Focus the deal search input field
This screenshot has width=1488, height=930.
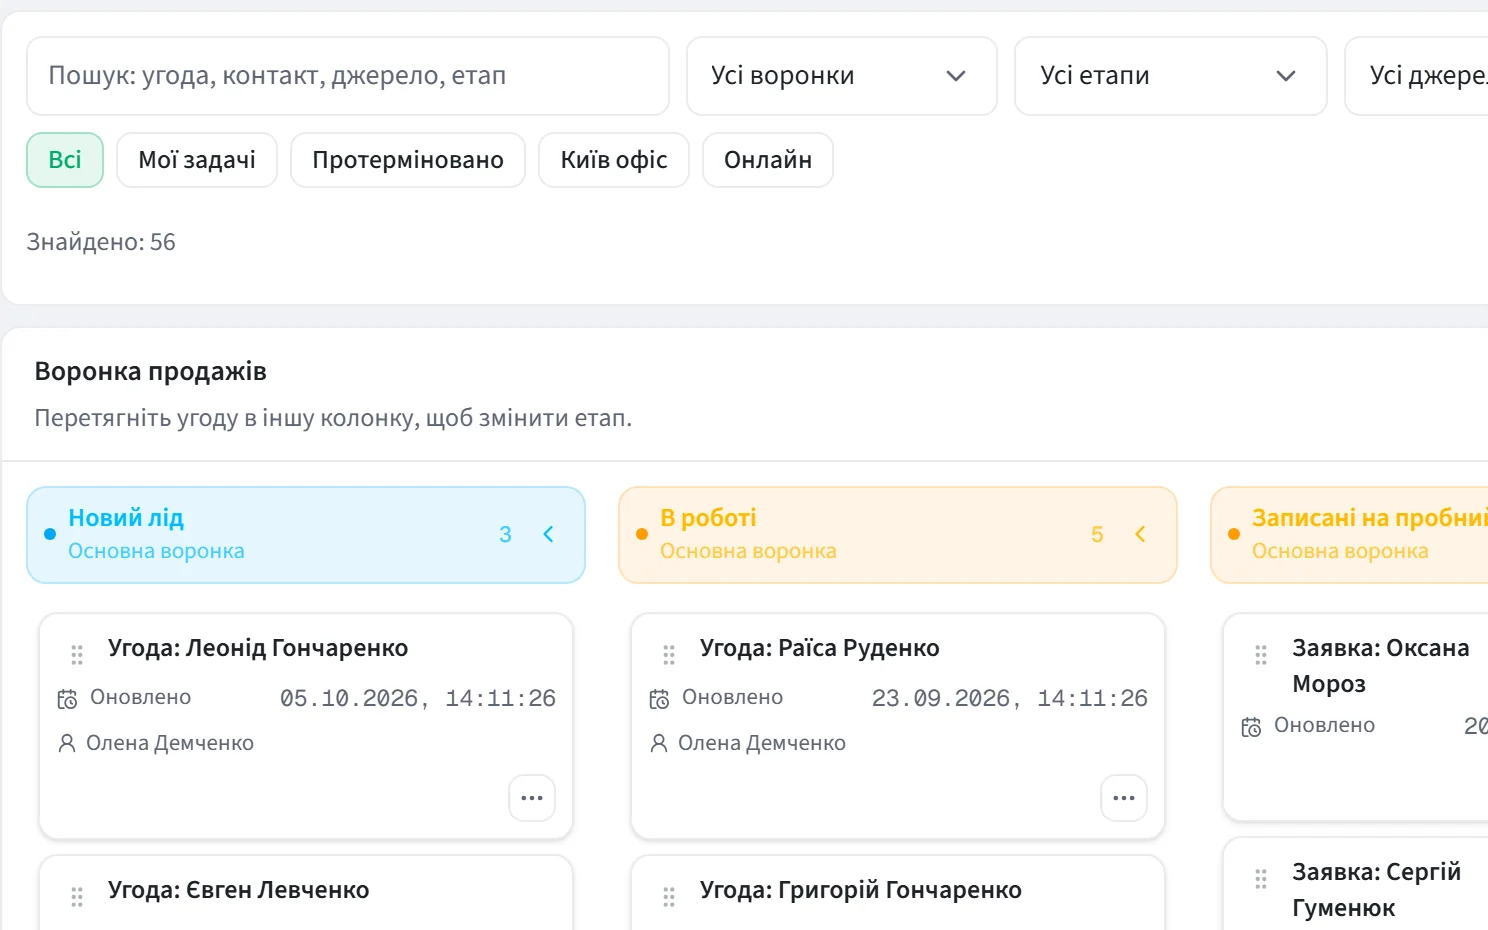pyautogui.click(x=348, y=76)
